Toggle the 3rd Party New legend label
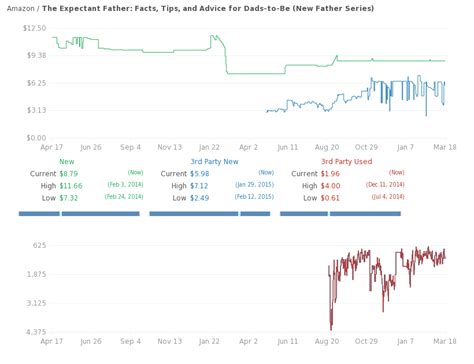This screenshot has height=364, width=474. click(214, 162)
